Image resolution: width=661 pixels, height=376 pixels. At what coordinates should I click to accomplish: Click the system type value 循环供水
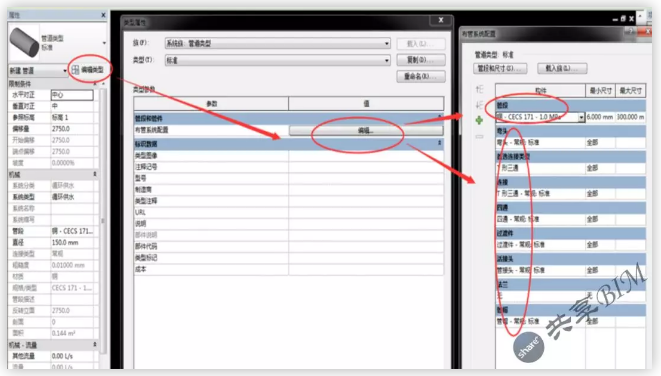click(72, 197)
